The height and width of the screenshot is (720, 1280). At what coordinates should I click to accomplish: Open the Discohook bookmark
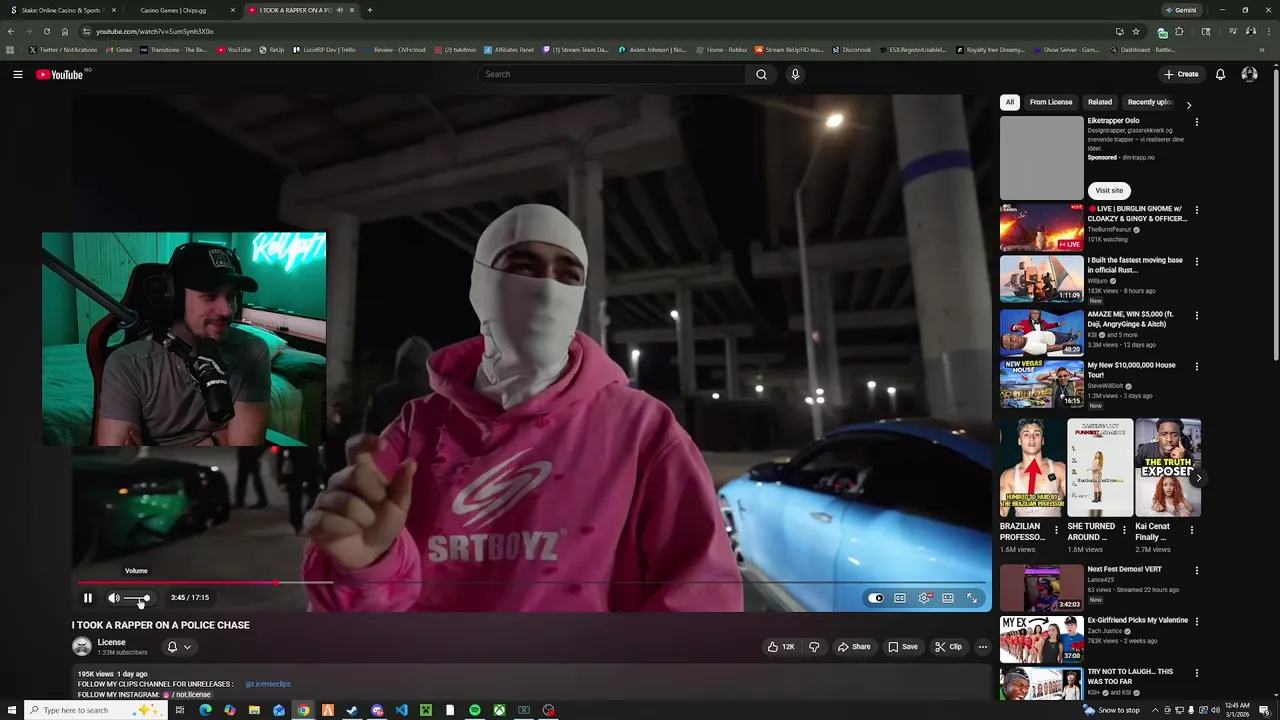click(852, 49)
